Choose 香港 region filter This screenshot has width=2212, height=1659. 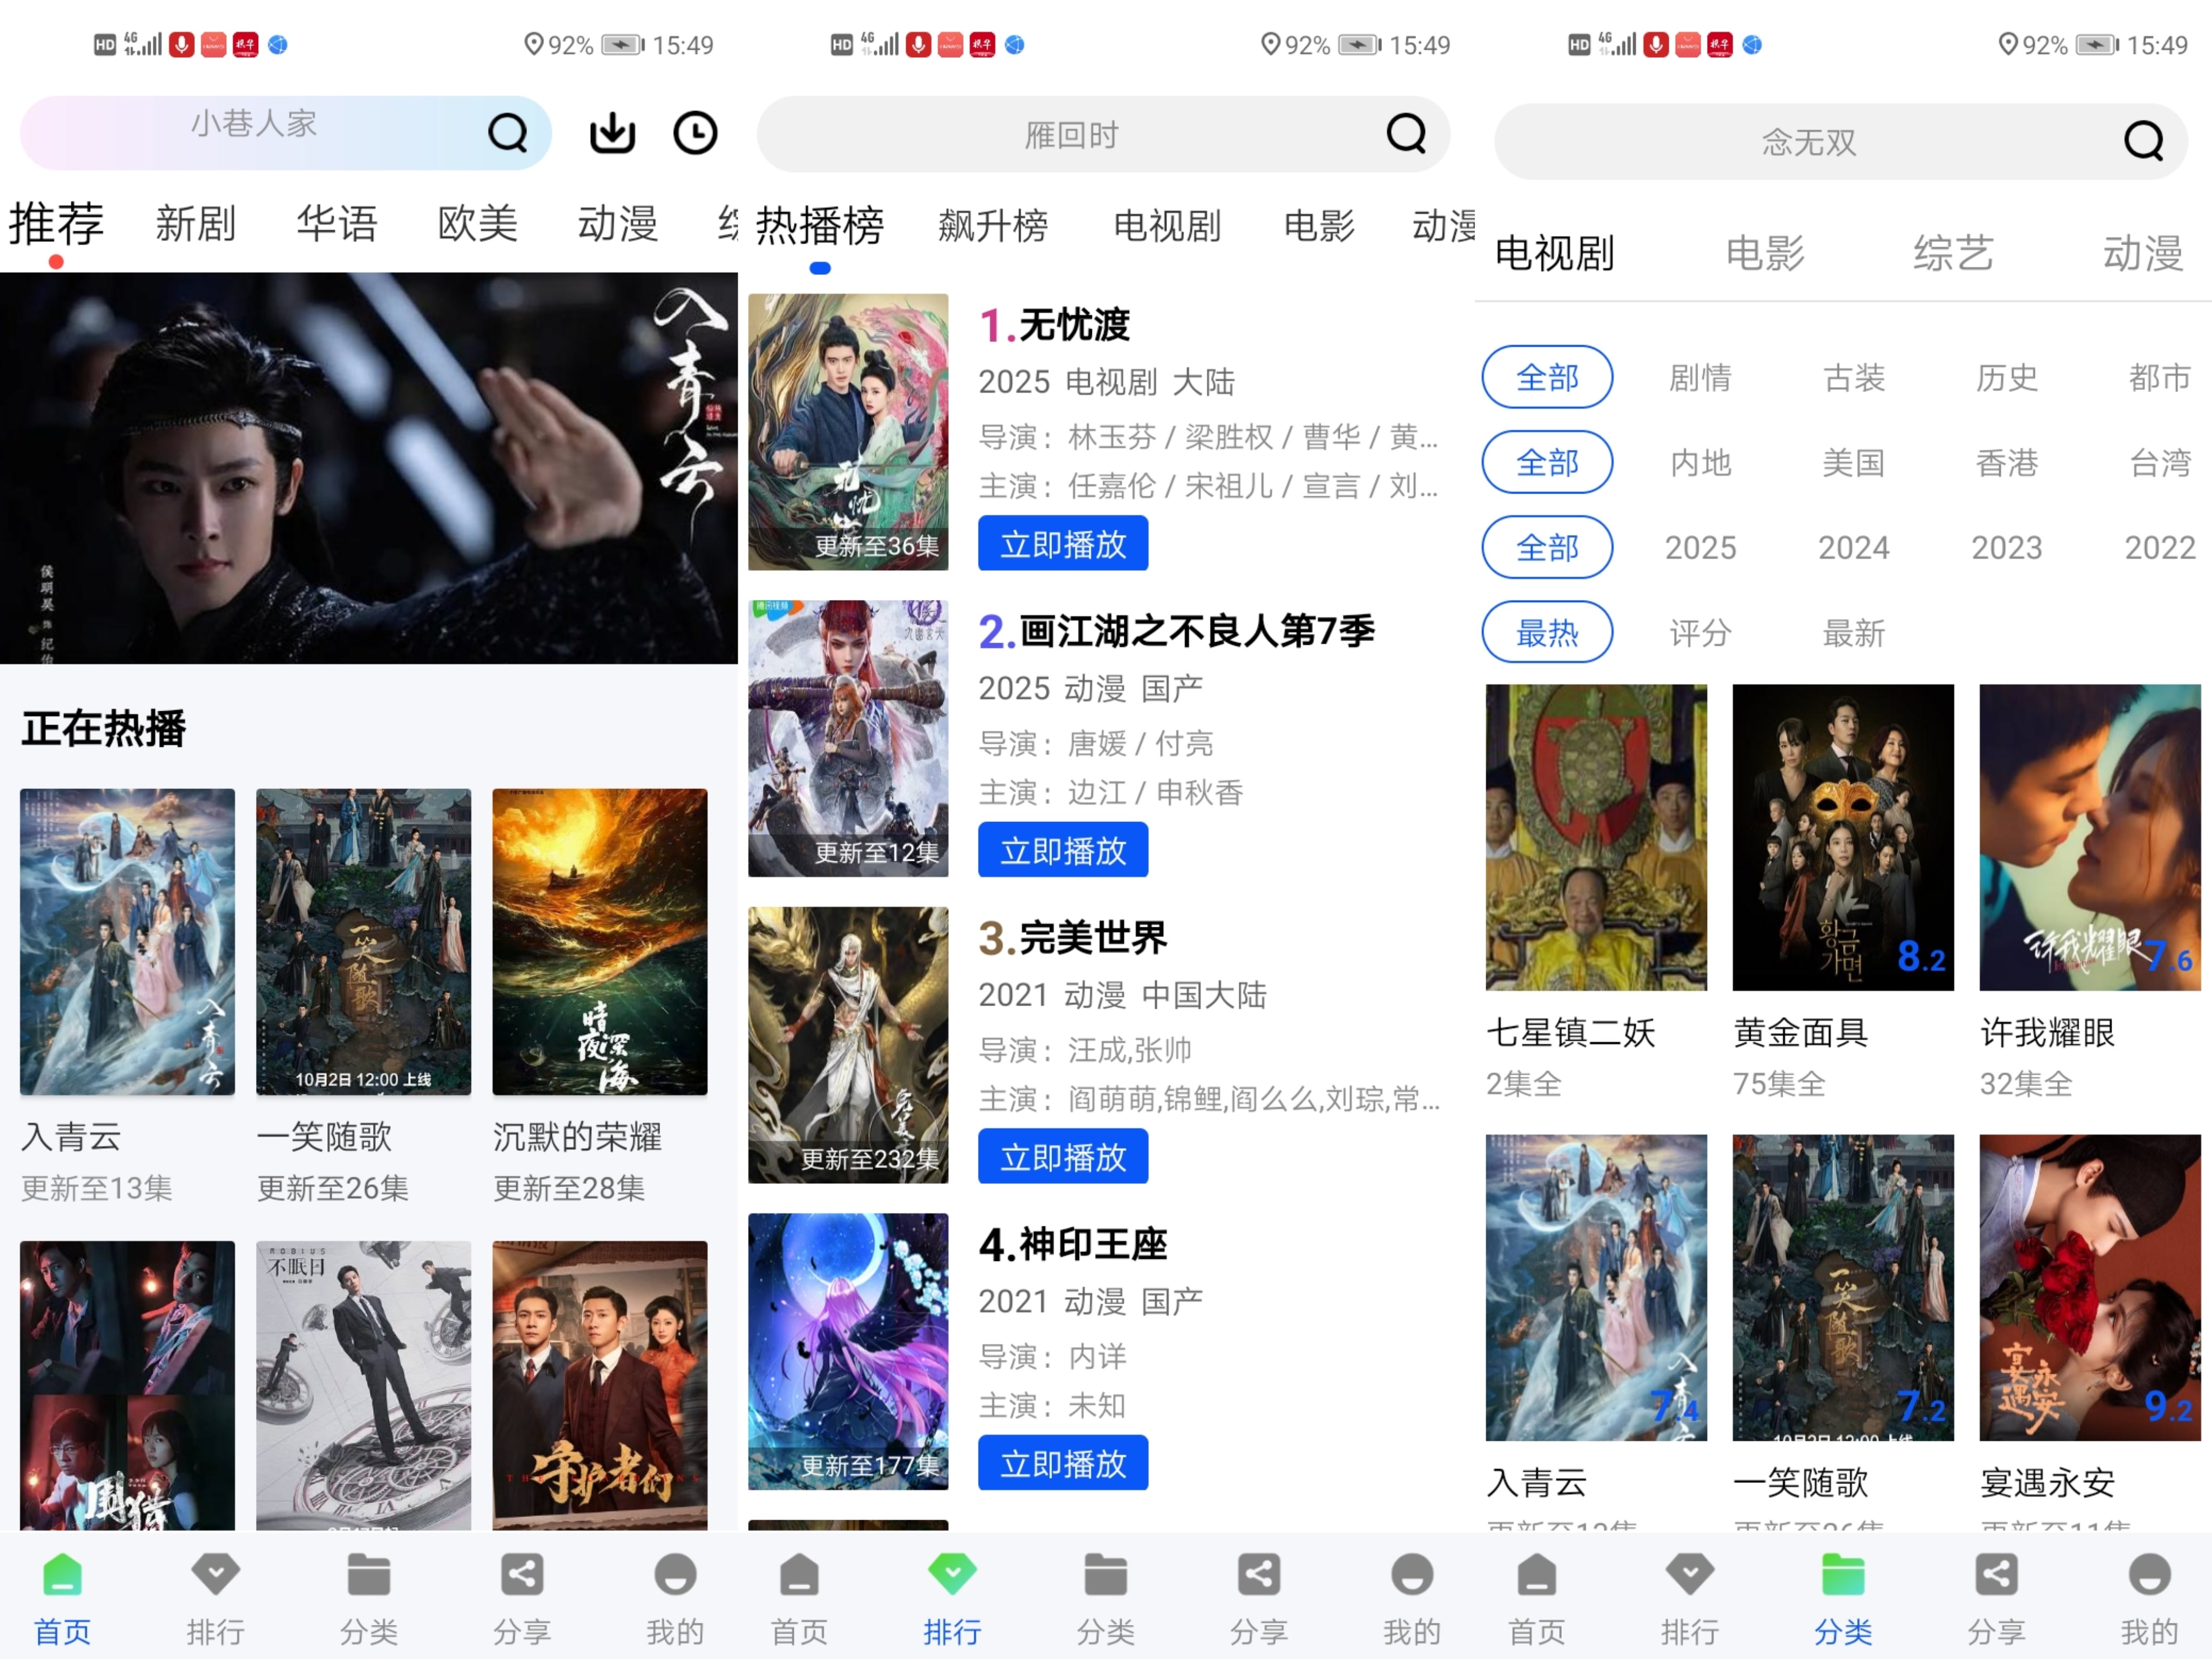pos(2006,462)
